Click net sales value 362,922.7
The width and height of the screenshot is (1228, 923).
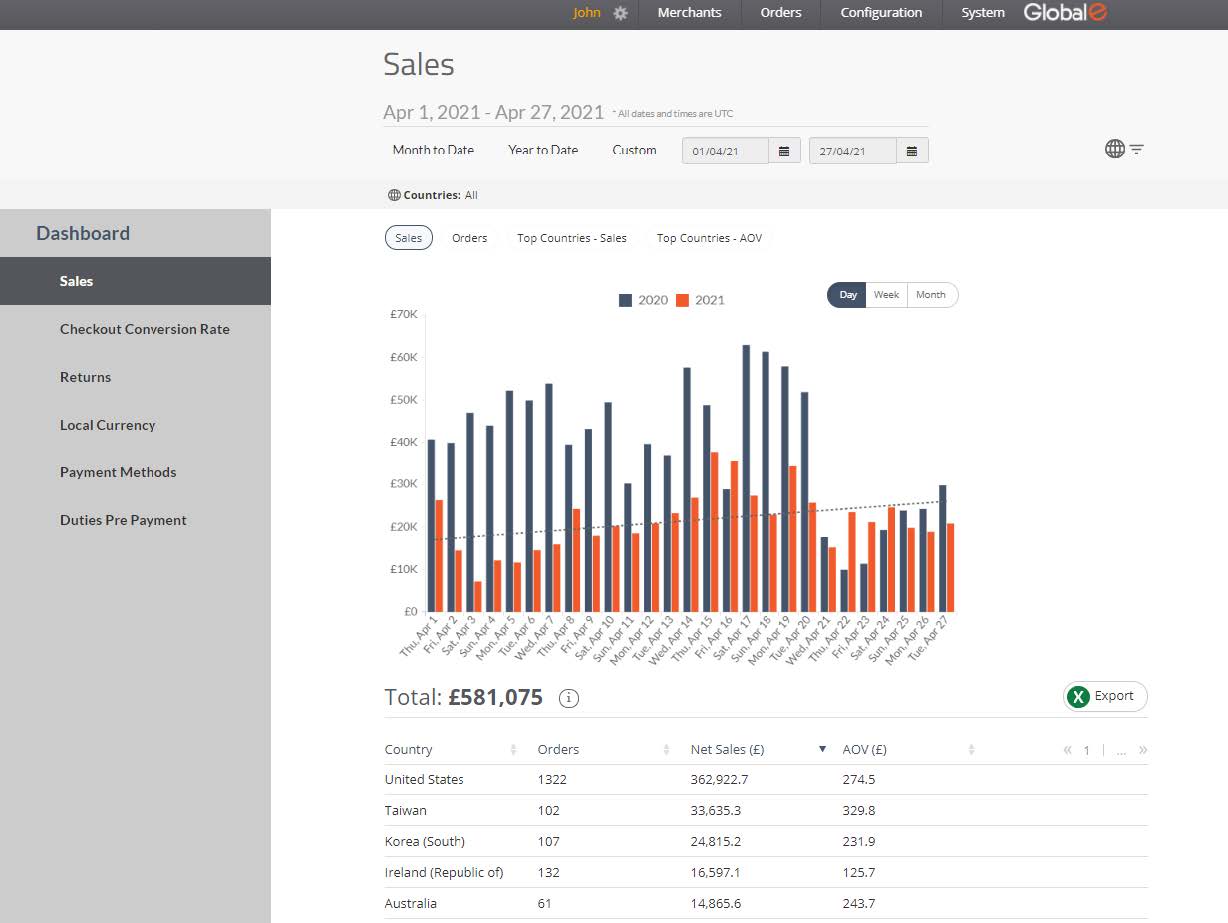point(719,779)
